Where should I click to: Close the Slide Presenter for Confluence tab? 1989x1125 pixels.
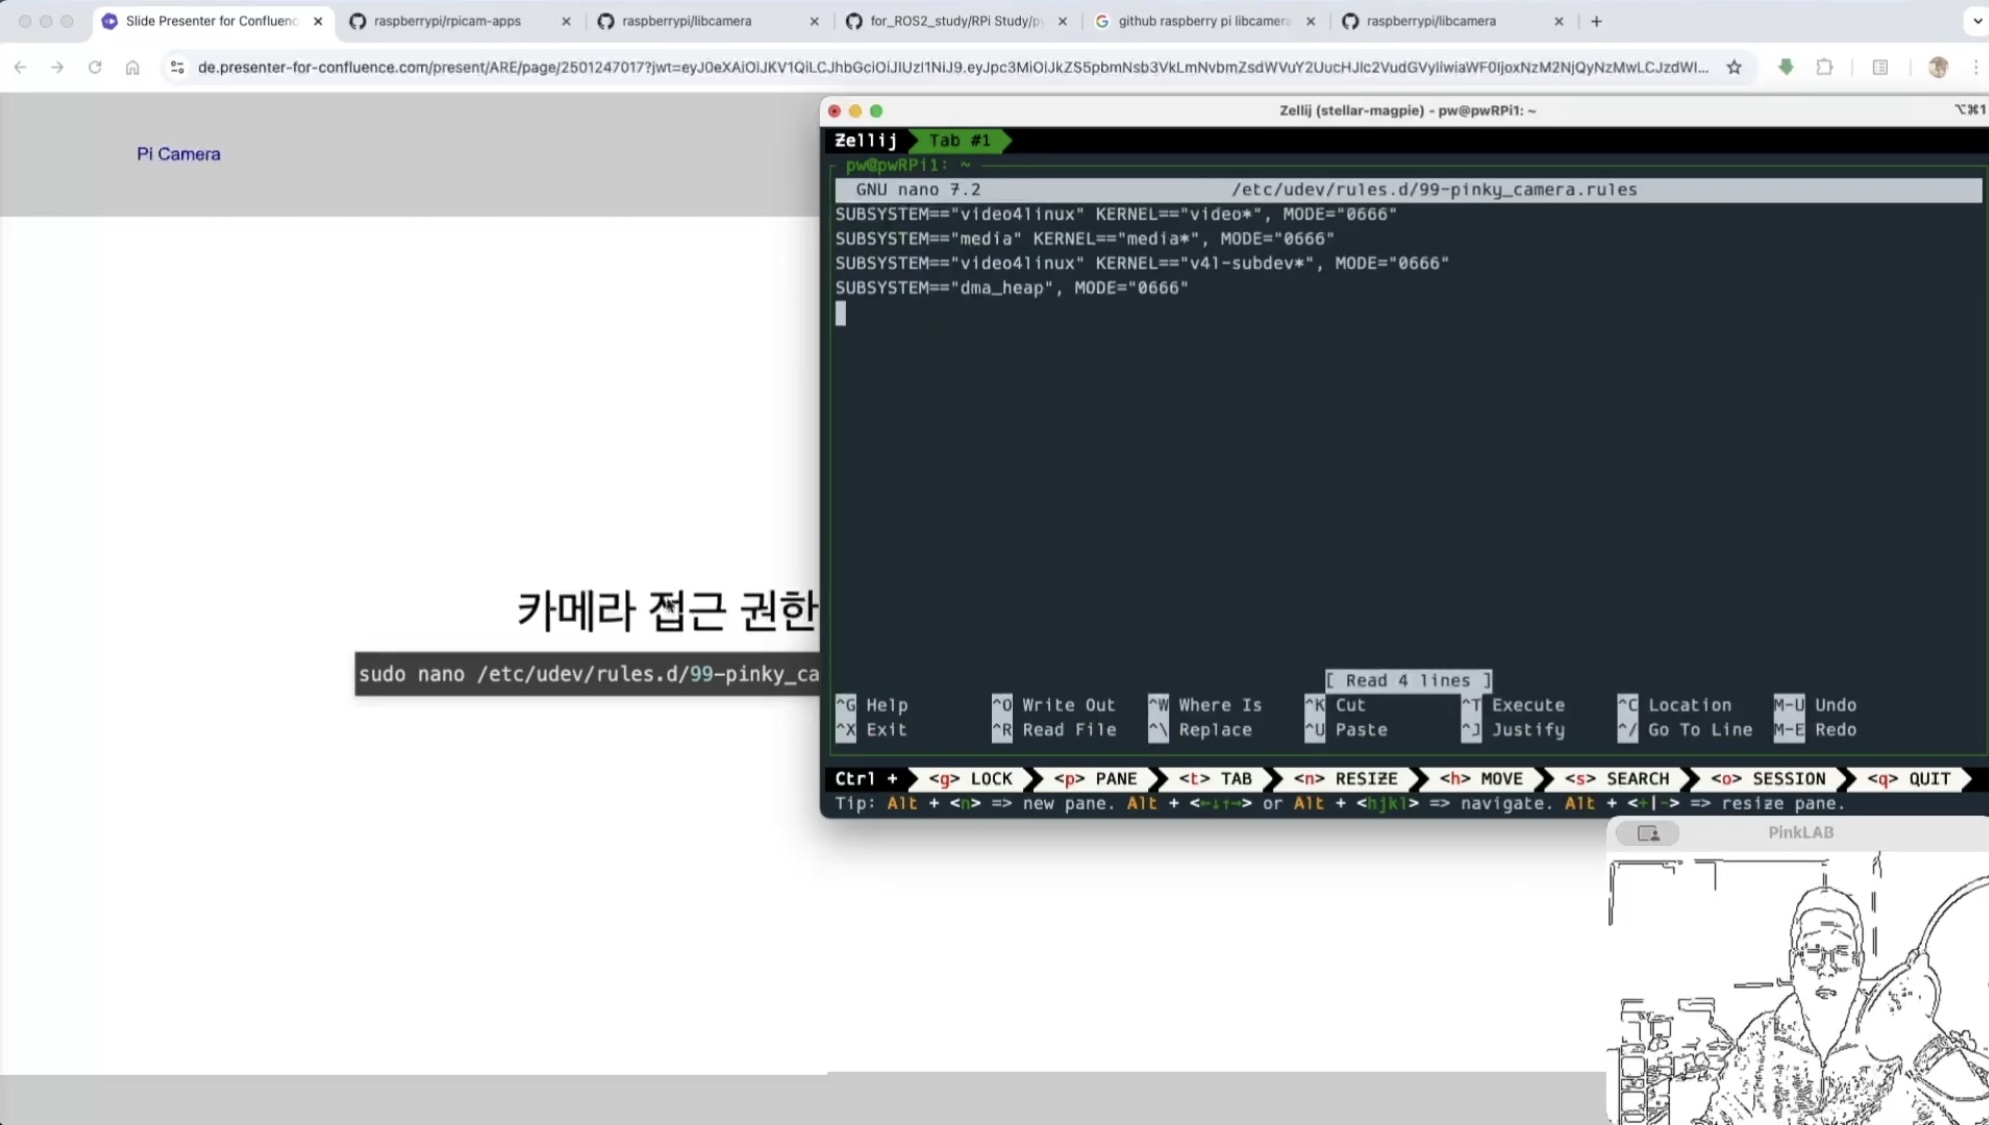click(x=318, y=21)
